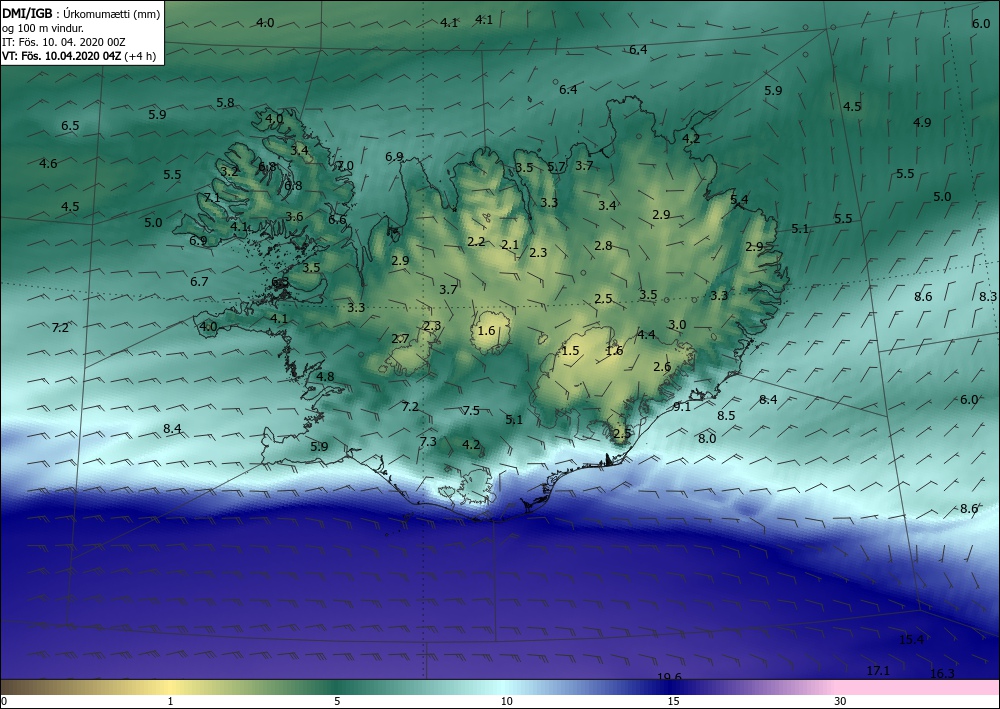Select the 'IT: Fös. 10. 04. 2020 00Z' line
Image resolution: width=1000 pixels, height=709 pixels.
pos(64,42)
